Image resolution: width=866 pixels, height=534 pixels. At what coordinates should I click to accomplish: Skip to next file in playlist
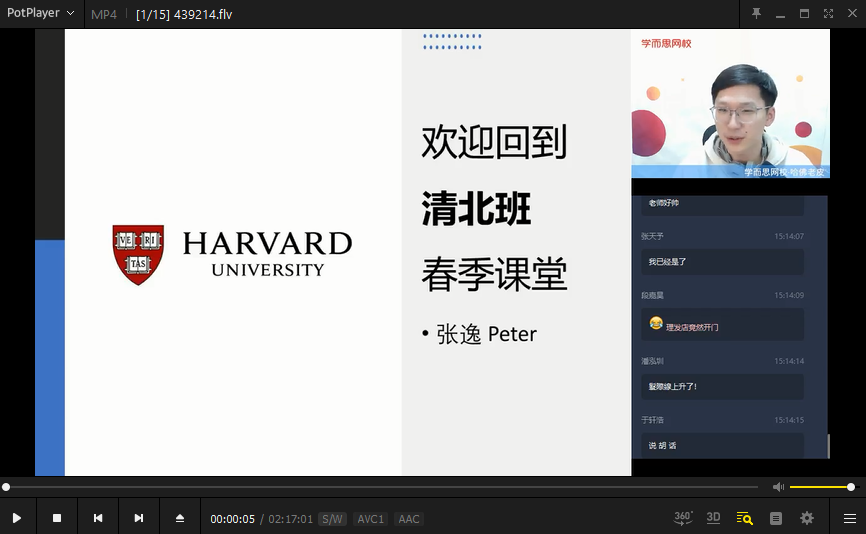coord(139,518)
